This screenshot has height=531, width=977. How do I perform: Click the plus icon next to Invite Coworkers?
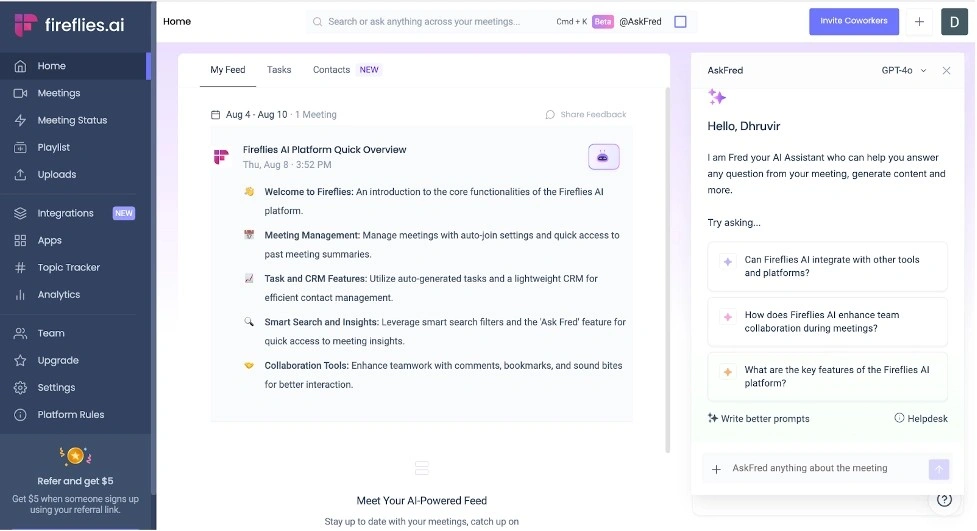click(919, 21)
